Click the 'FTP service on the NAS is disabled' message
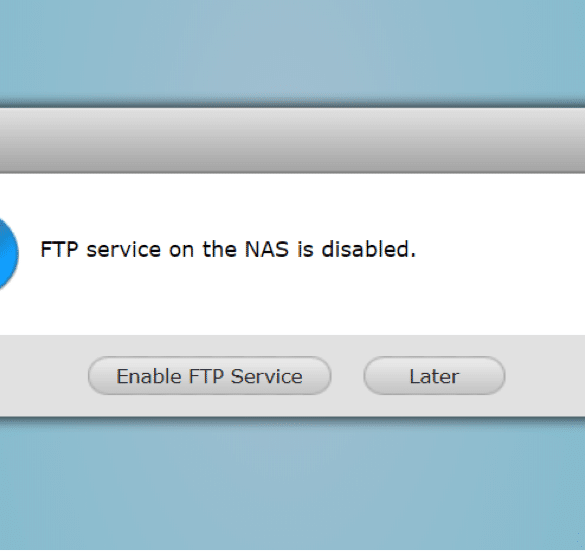The width and height of the screenshot is (585, 551). (228, 249)
